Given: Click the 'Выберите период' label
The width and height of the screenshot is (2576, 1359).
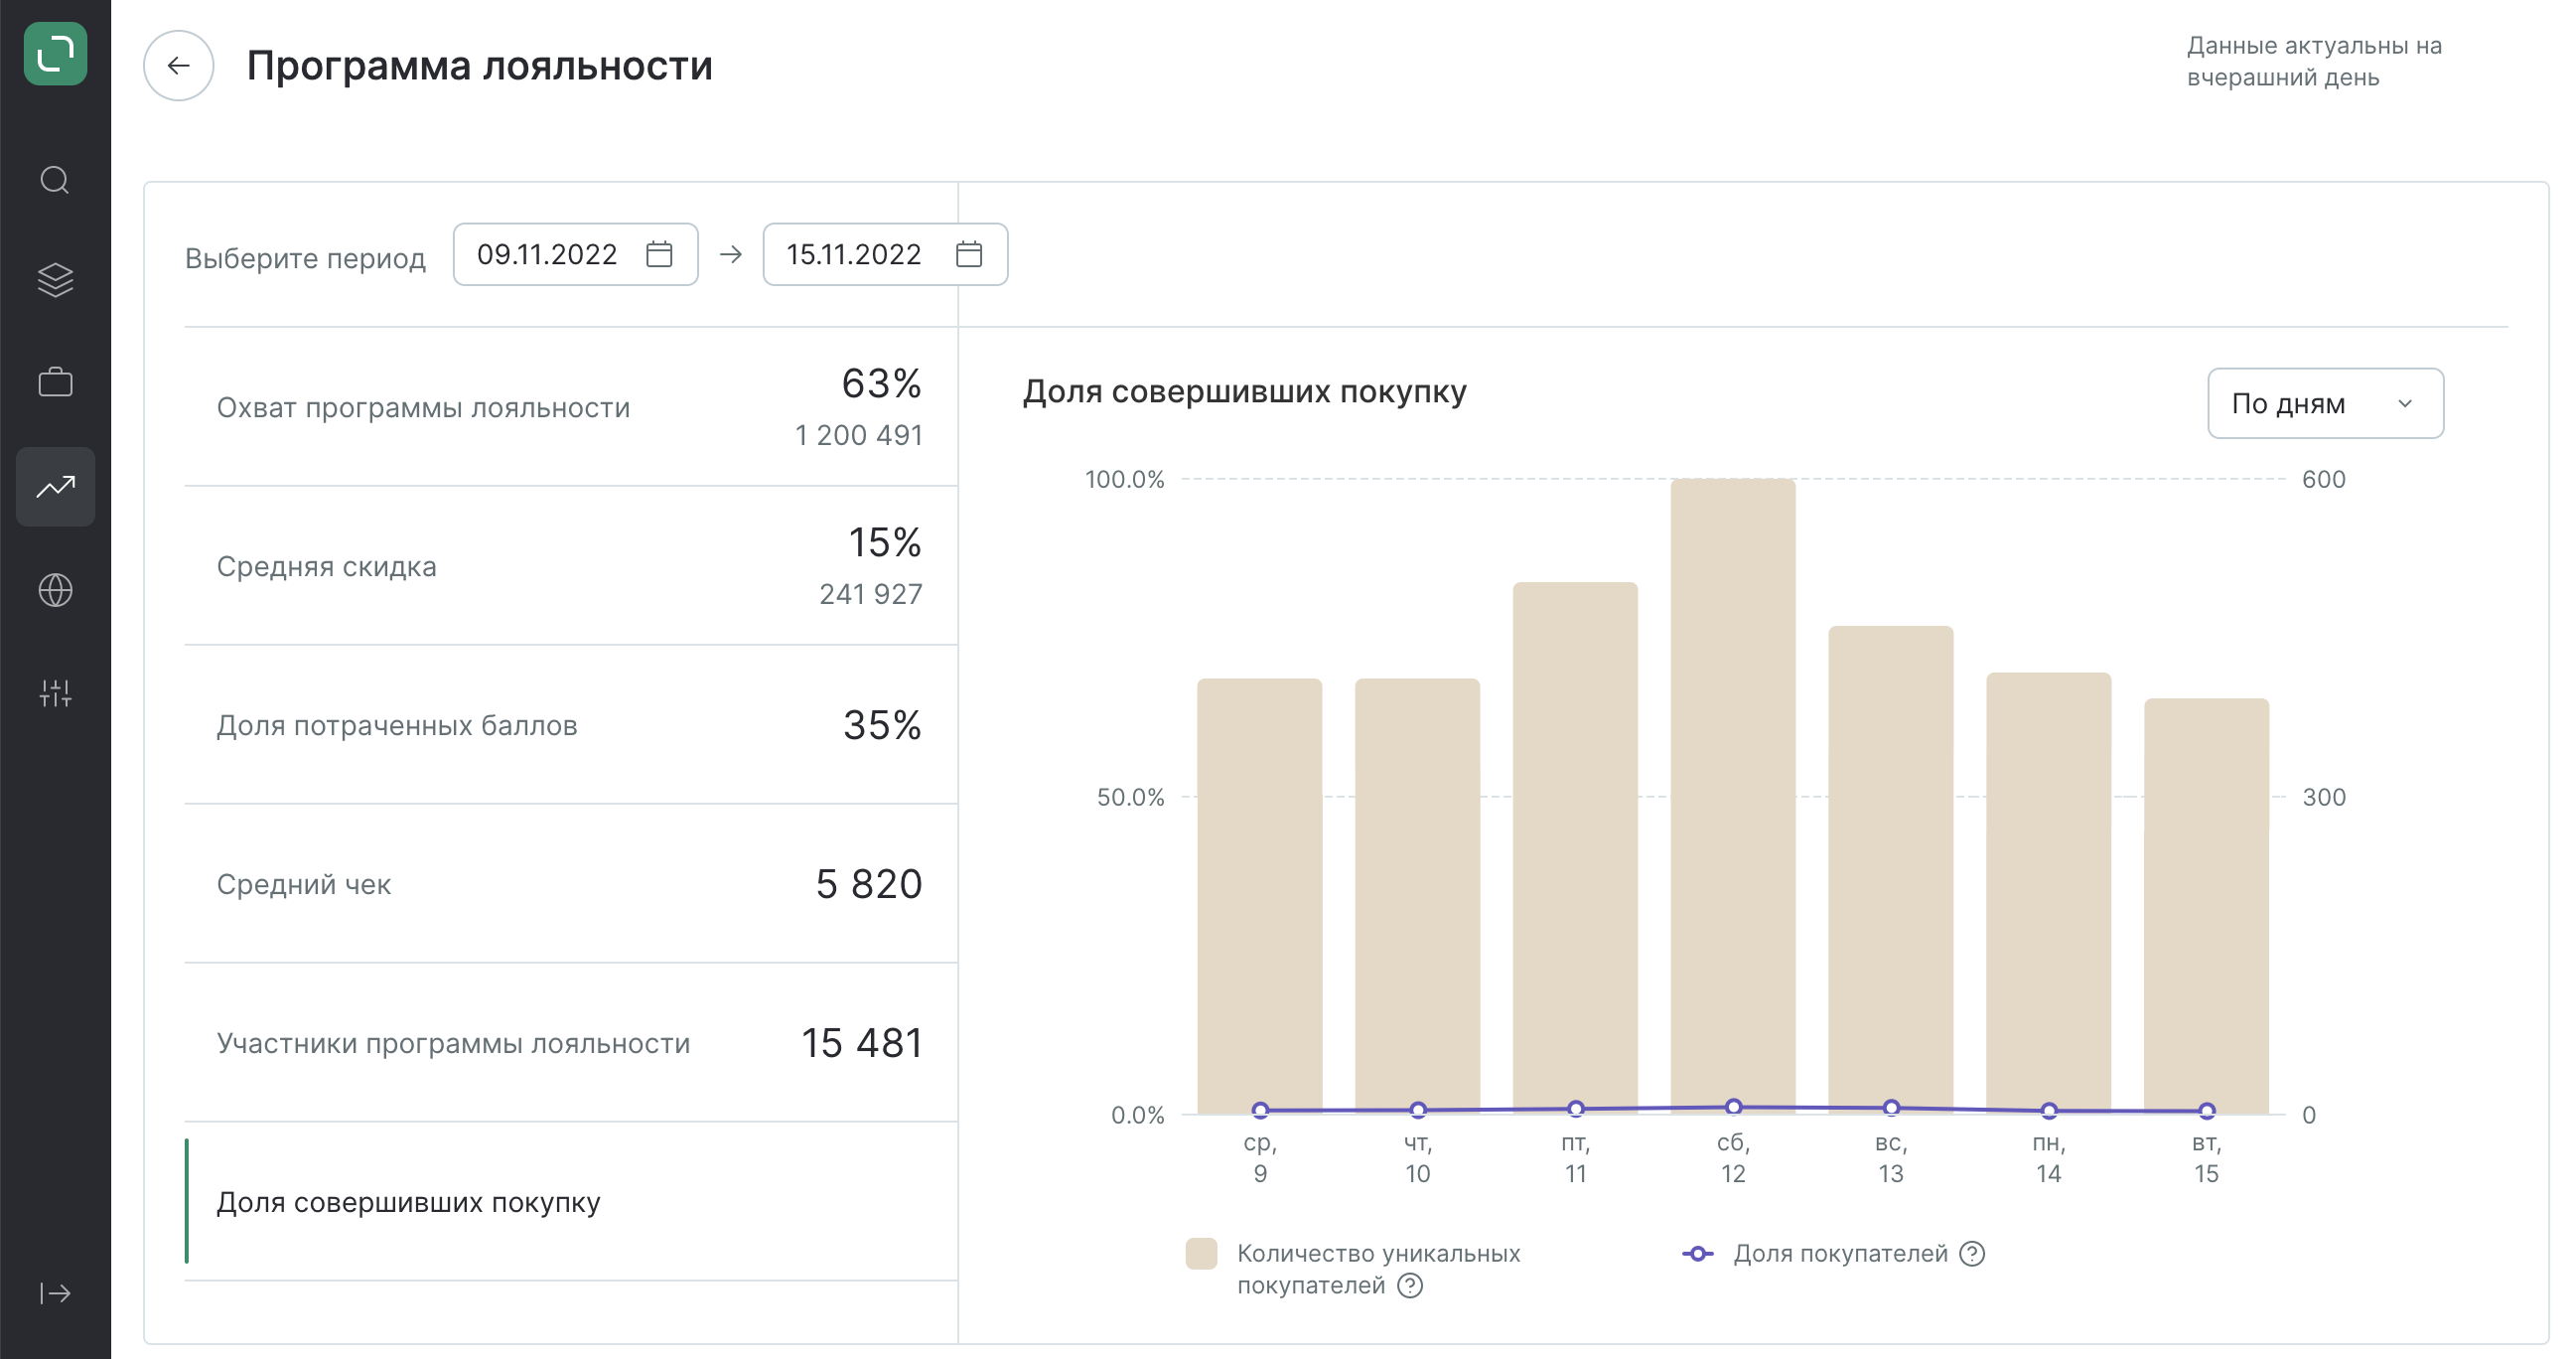Looking at the screenshot, I should click(x=305, y=258).
